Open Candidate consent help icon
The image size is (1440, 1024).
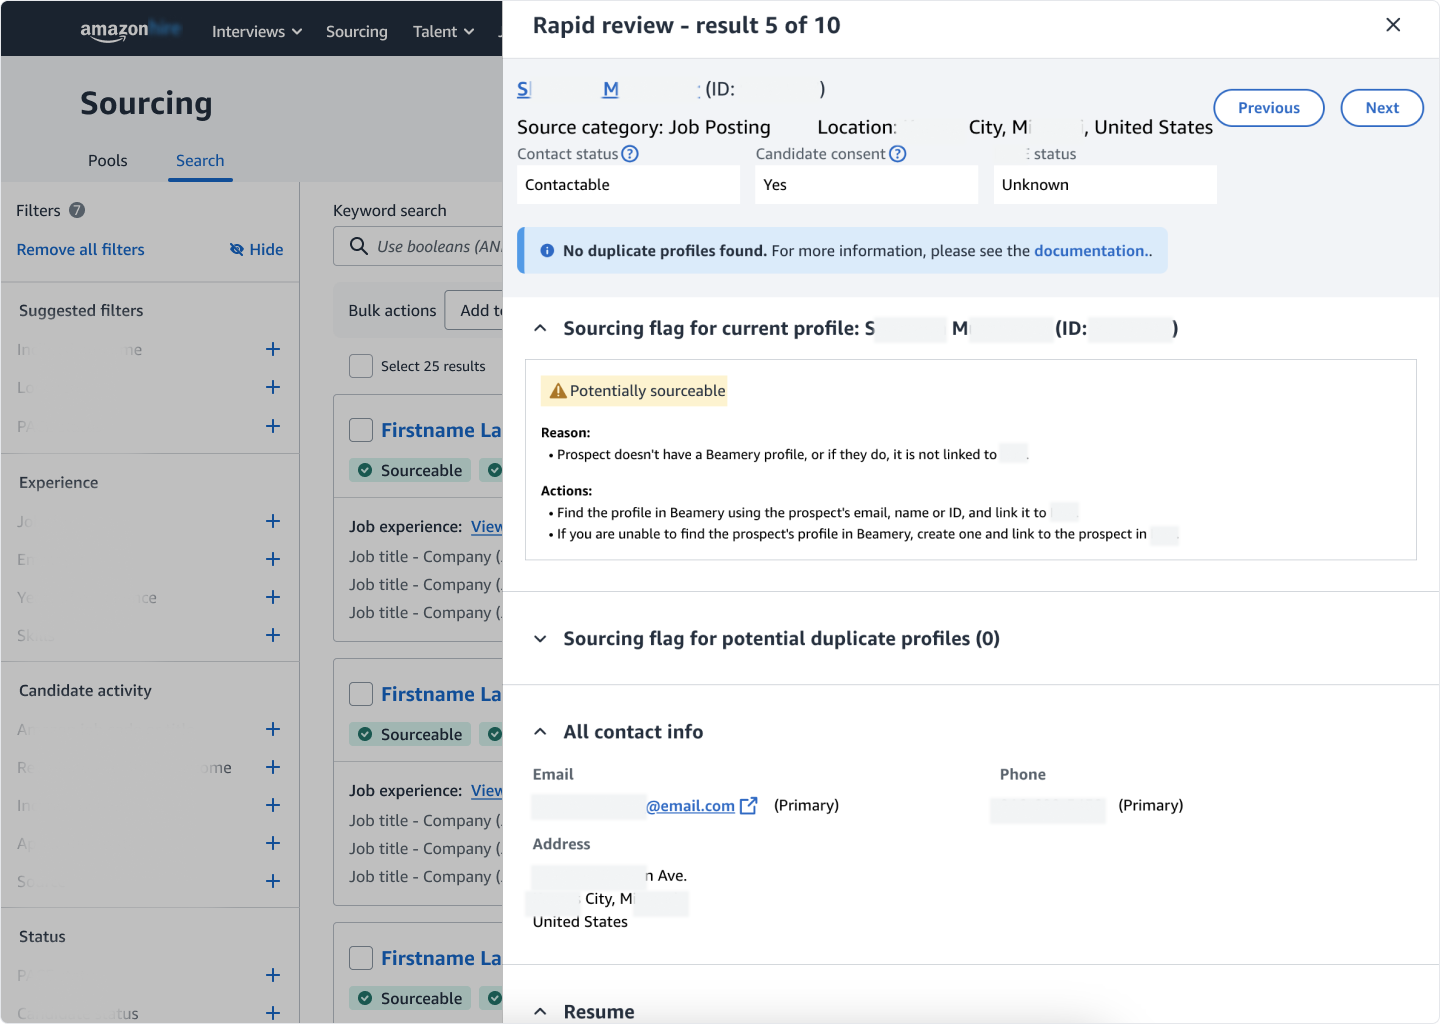coord(898,154)
